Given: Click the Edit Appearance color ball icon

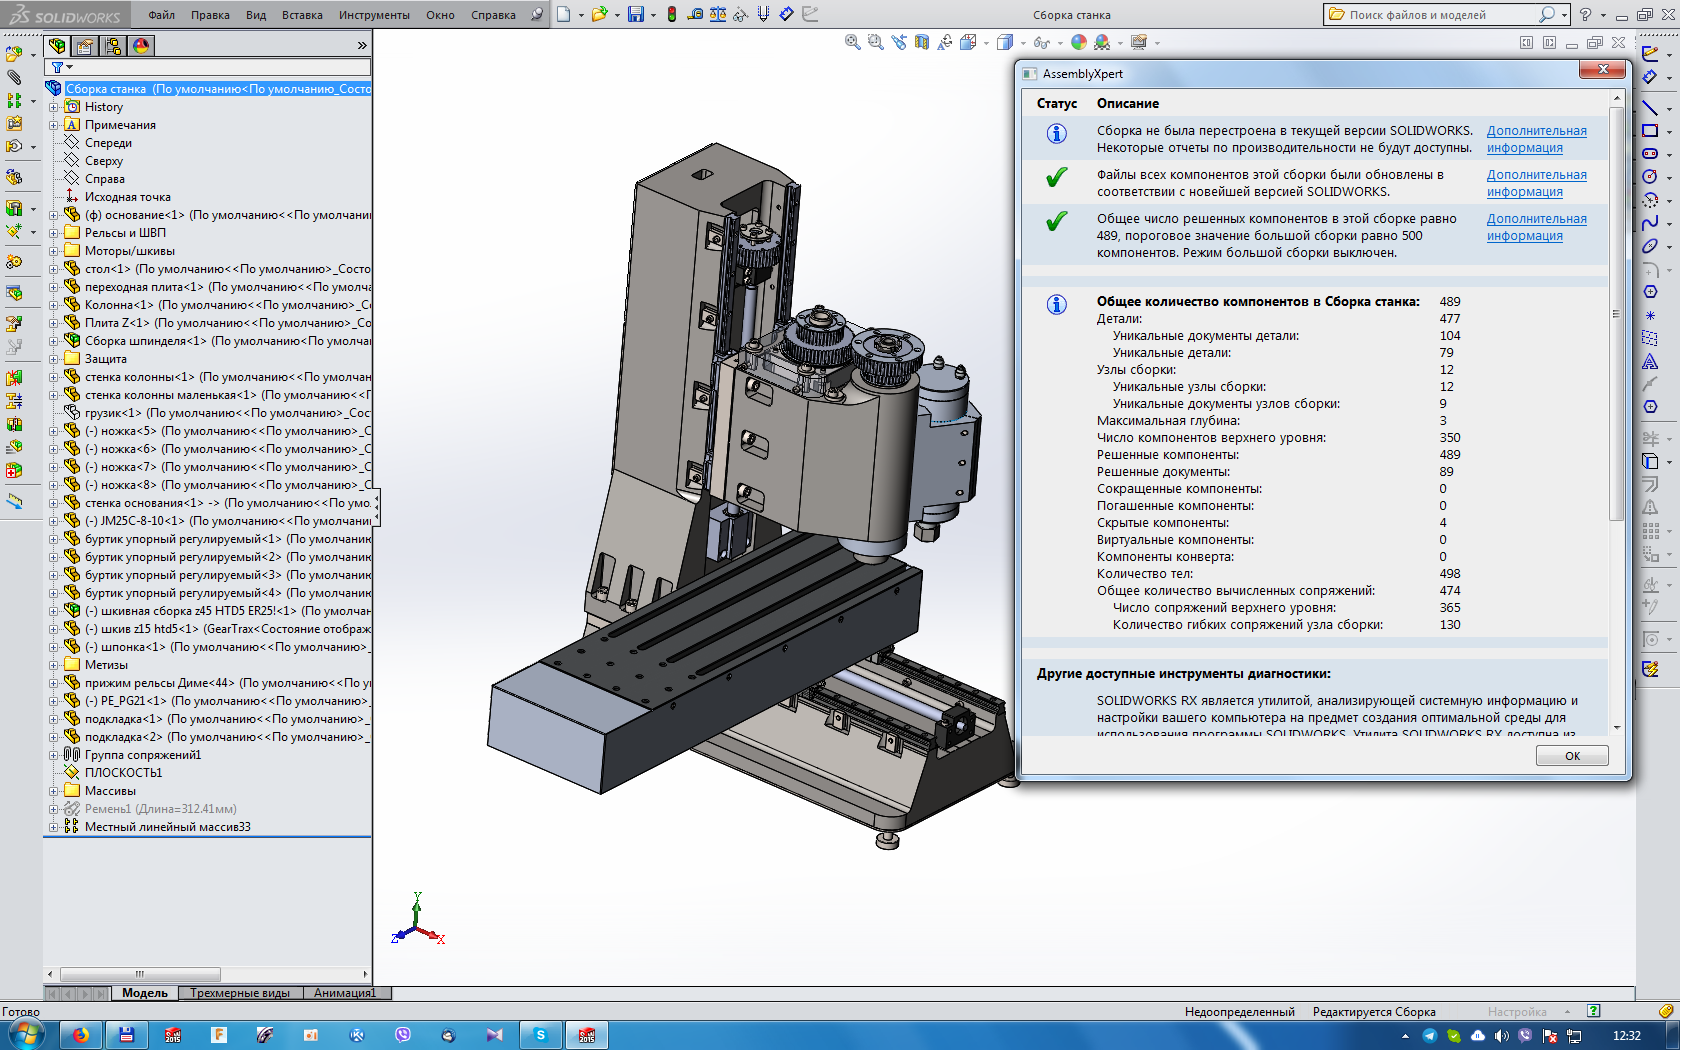Looking at the screenshot, I should pos(1079,42).
